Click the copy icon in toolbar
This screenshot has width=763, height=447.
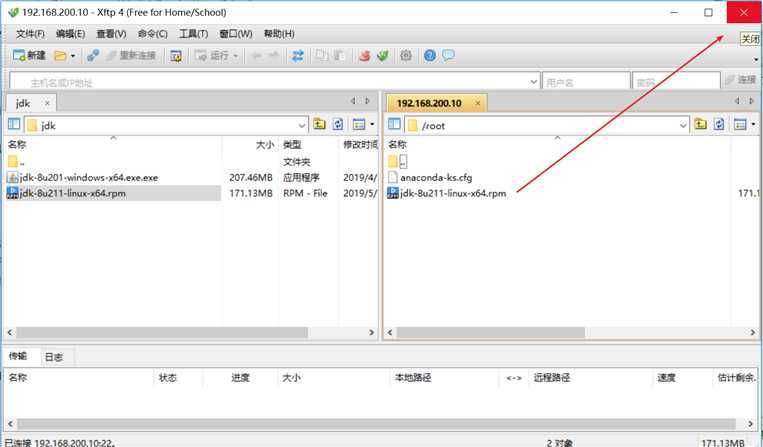322,56
